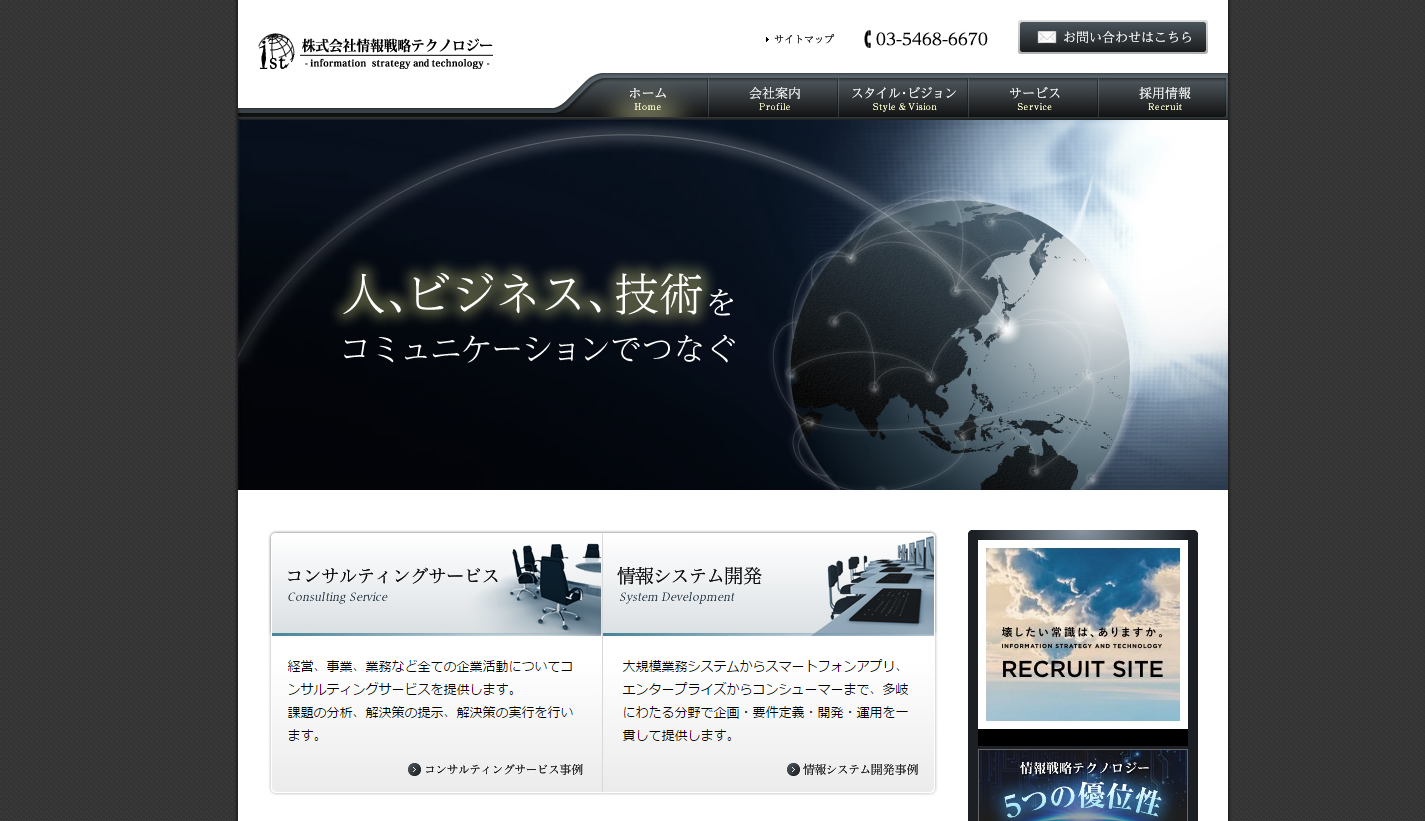Open the RECRUIT SITE banner
Viewport: 1425px width, 821px height.
(x=1083, y=634)
